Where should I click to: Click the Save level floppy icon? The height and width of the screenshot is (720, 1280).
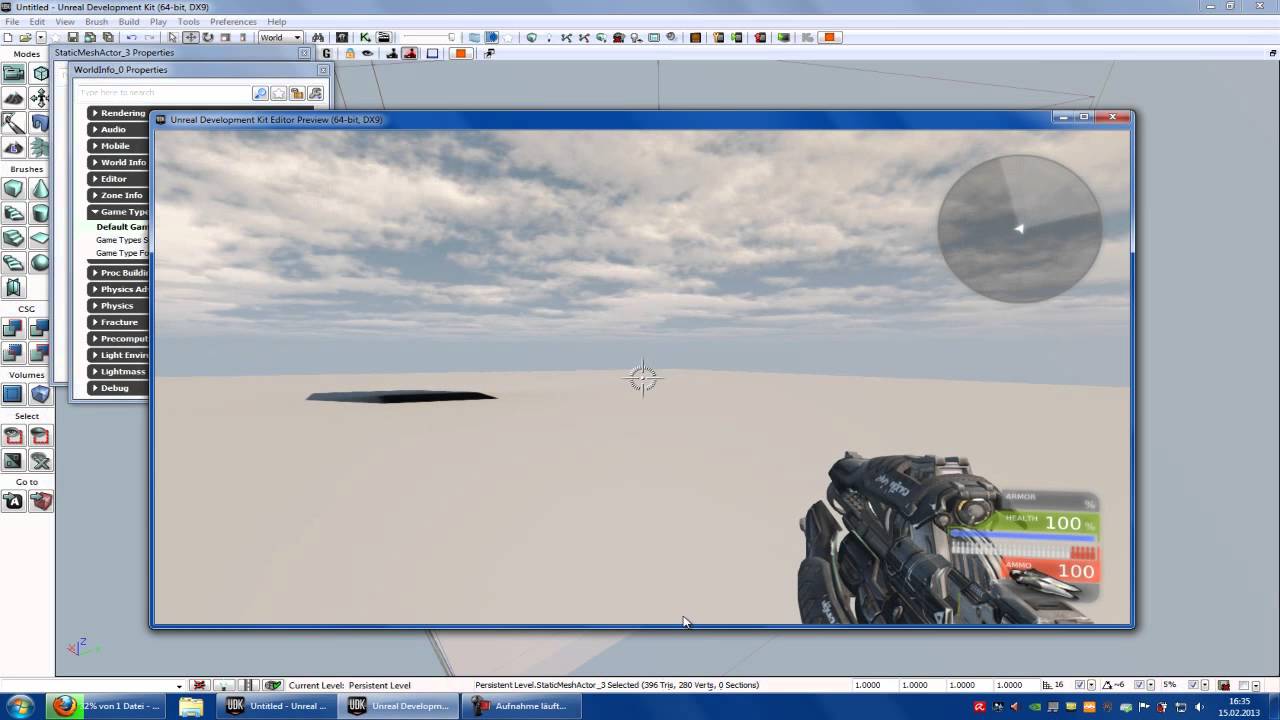tap(73, 38)
